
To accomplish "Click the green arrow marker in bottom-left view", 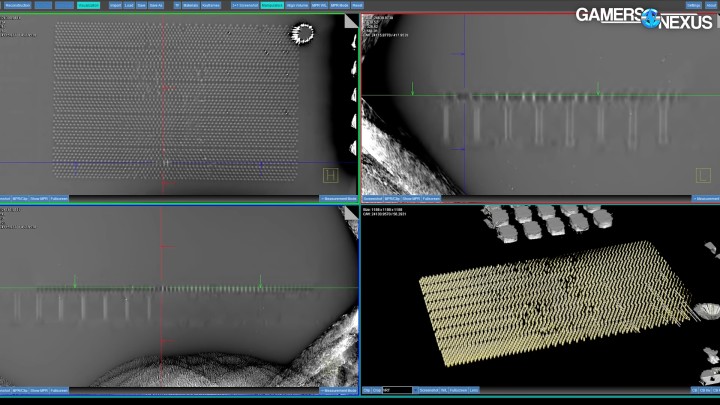I will coord(74,282).
